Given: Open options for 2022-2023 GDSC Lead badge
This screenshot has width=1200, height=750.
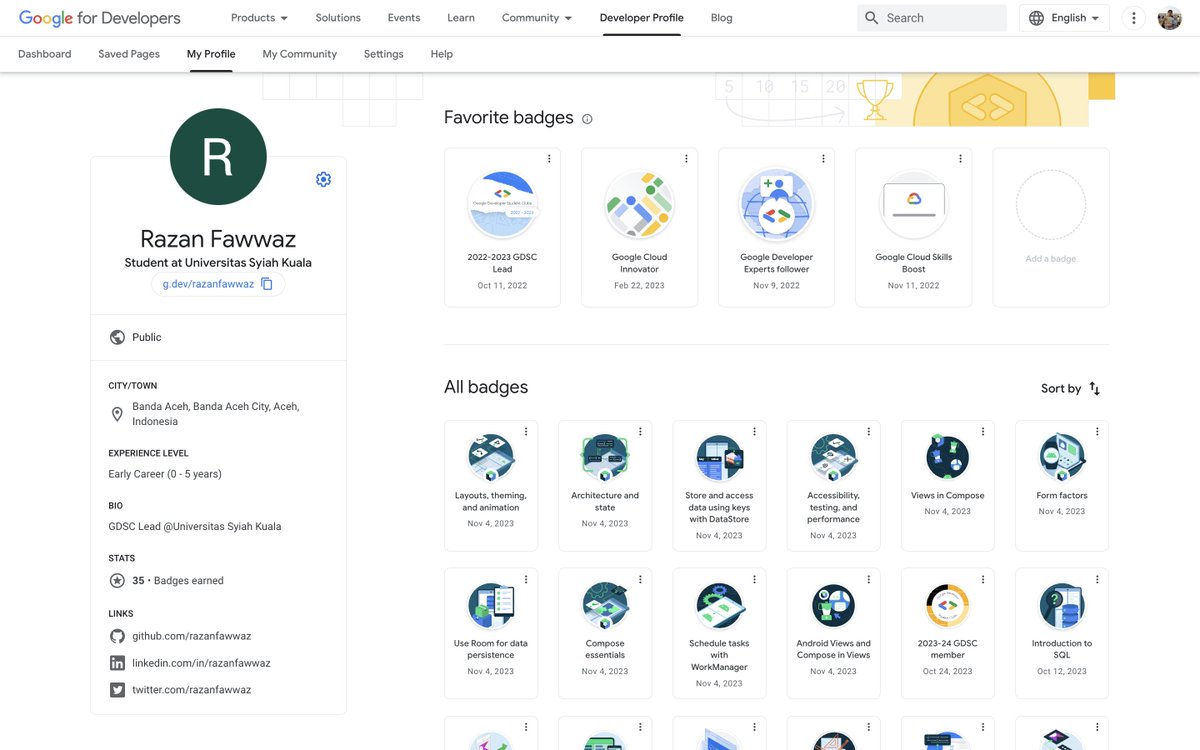Looking at the screenshot, I should coord(549,159).
